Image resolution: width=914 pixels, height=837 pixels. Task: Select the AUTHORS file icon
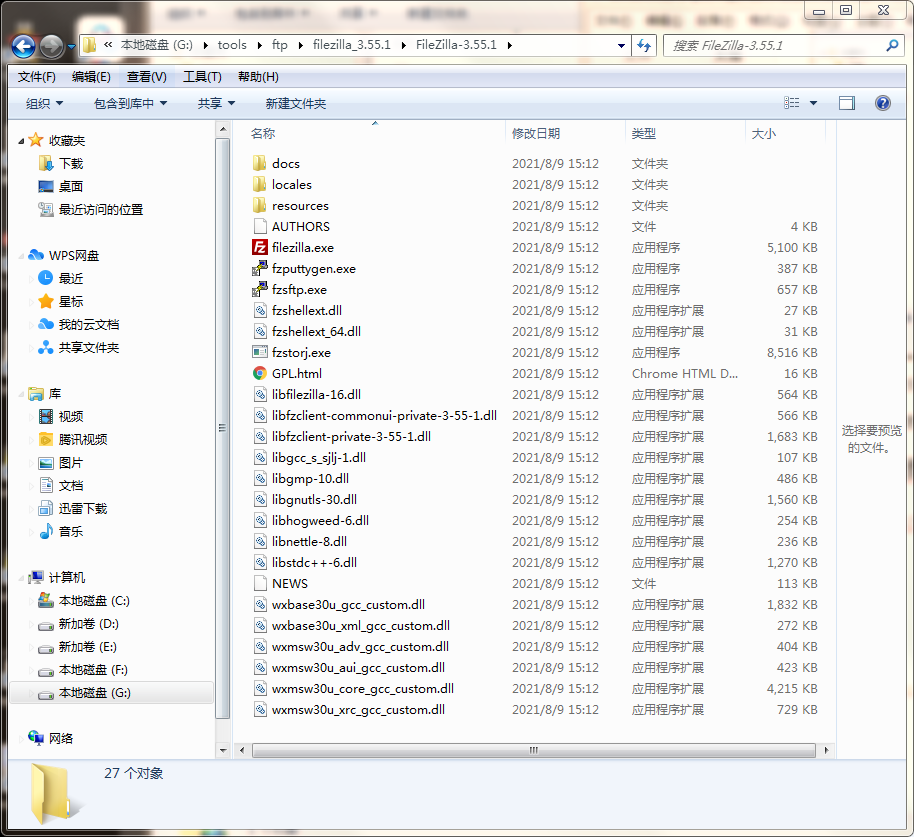(259, 226)
